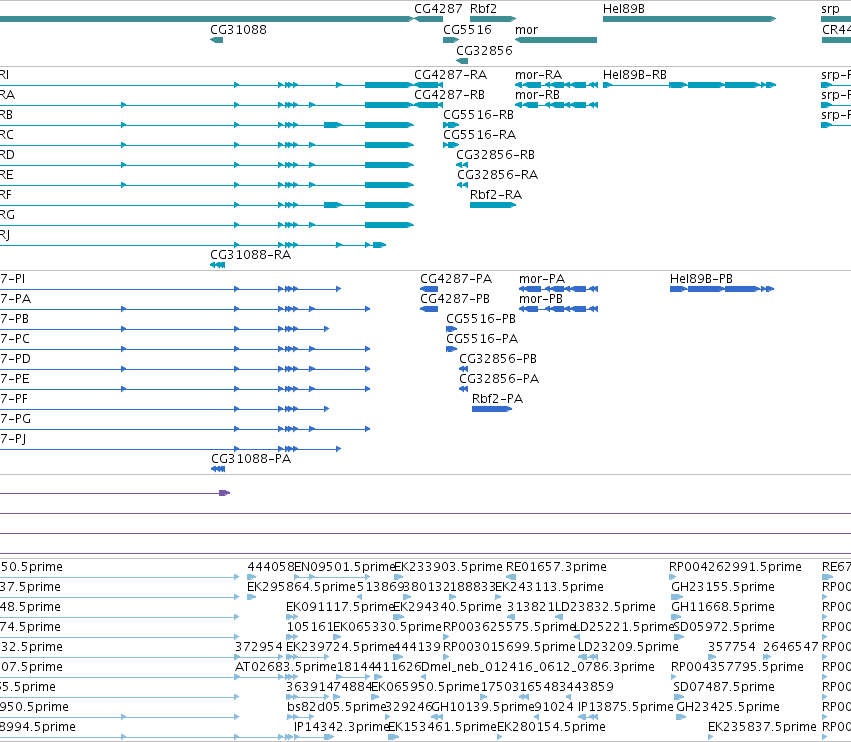Screen dimensions: 851x742
Task: Select the CG31088 gene label
Action: 238,30
